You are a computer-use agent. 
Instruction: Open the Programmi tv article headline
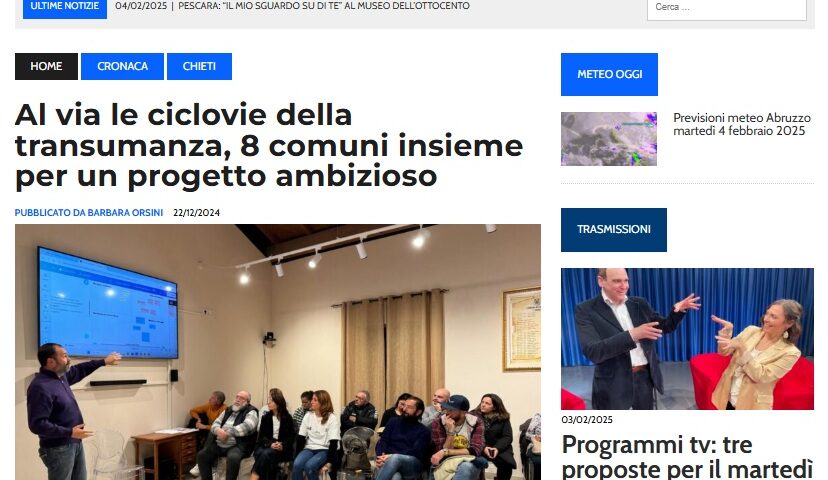click(x=687, y=457)
